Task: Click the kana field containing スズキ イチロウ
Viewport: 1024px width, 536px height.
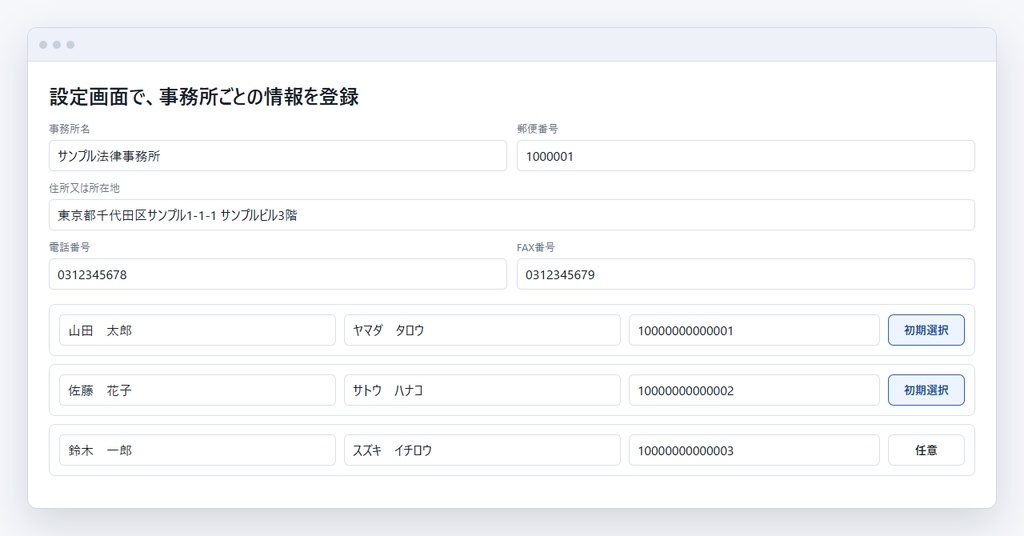Action: click(482, 450)
